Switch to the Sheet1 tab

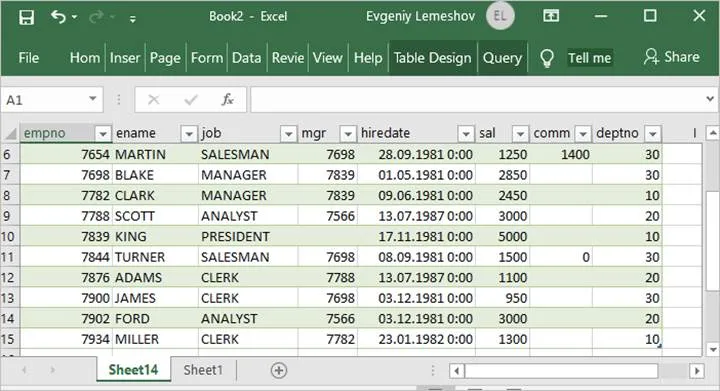point(203,370)
